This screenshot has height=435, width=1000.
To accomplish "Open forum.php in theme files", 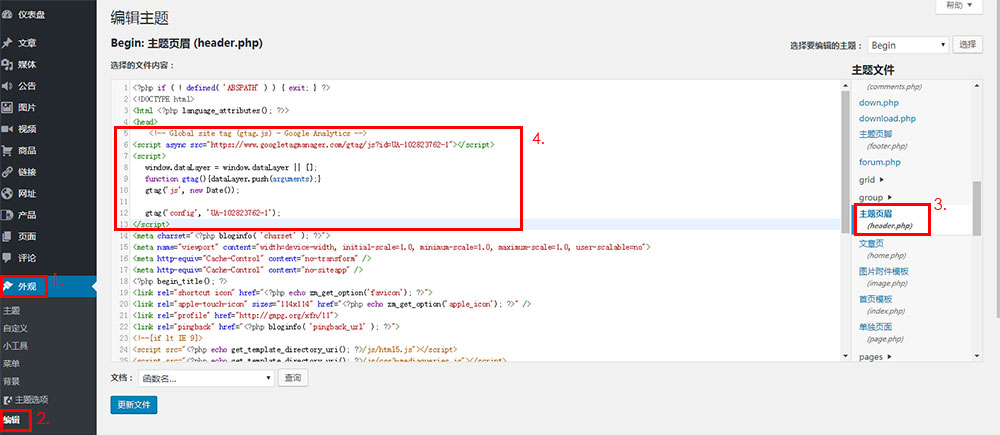I will (879, 163).
